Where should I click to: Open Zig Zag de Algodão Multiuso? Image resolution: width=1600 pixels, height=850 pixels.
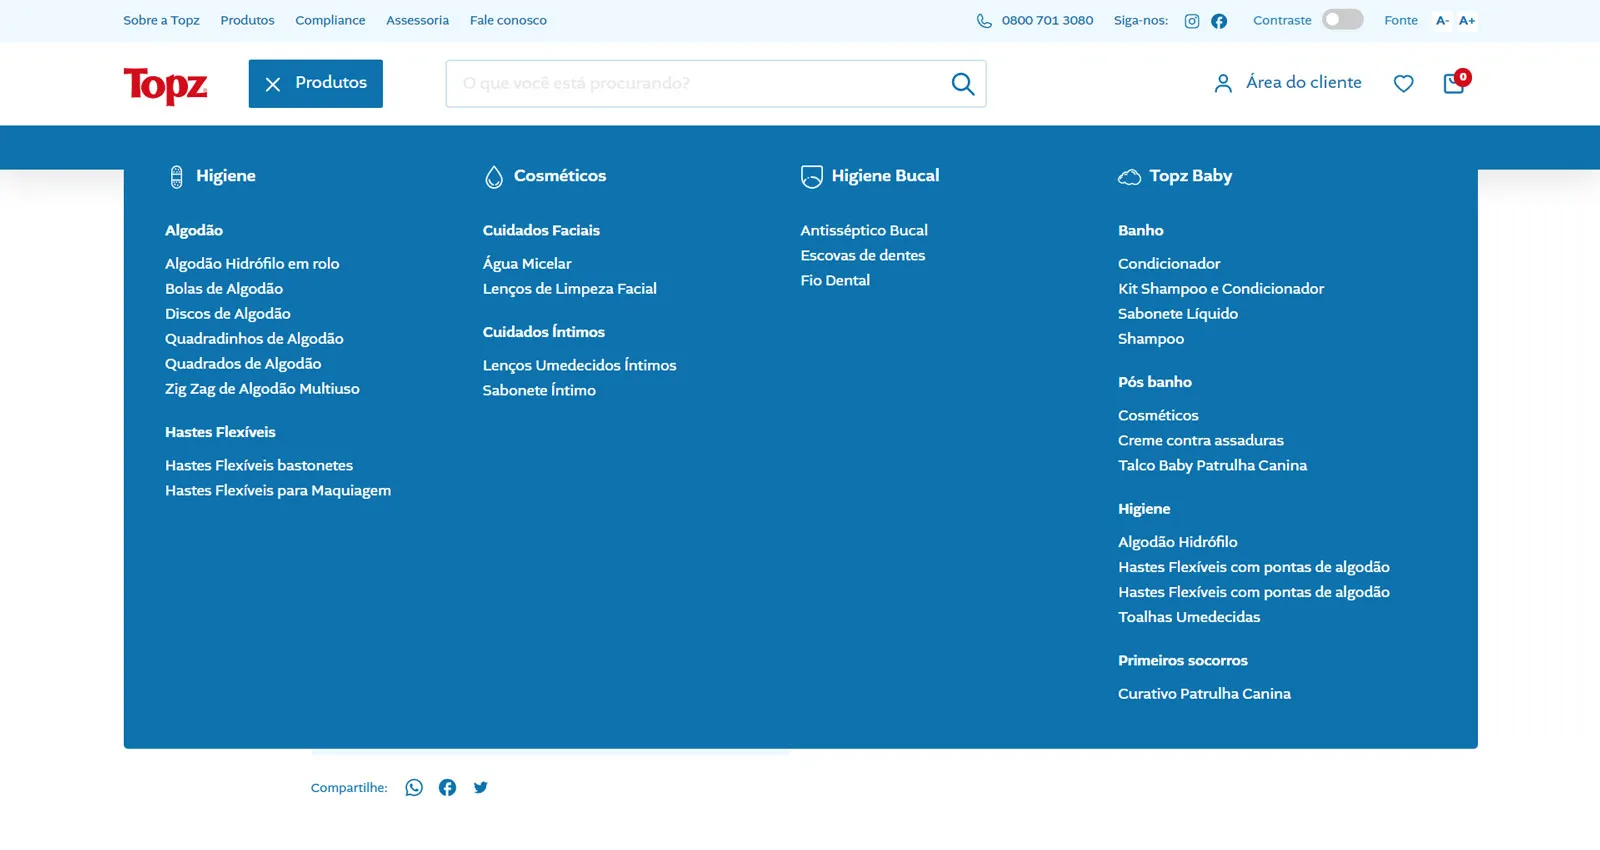tap(262, 389)
